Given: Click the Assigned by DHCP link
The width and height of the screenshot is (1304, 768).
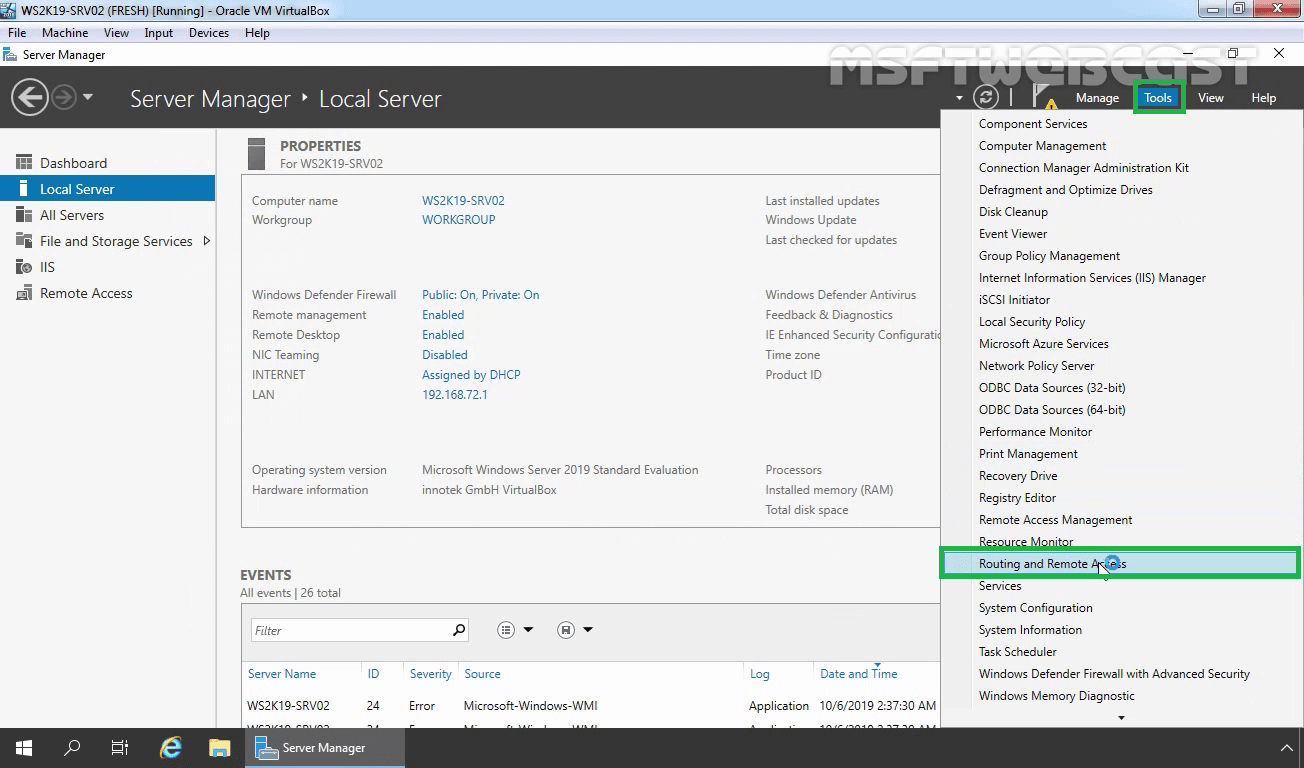Looking at the screenshot, I should pyautogui.click(x=471, y=374).
